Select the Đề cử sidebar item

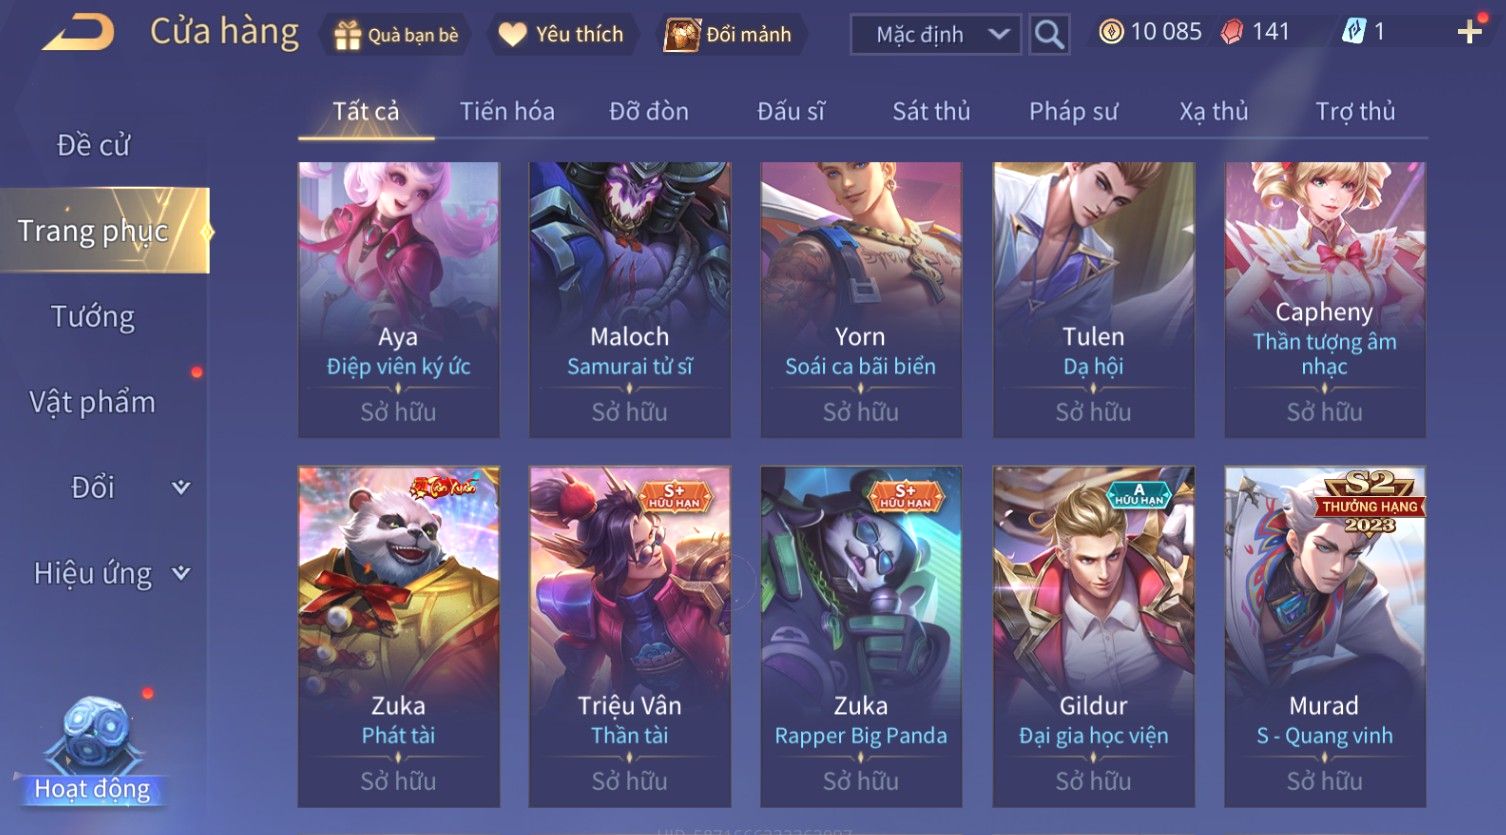93,145
